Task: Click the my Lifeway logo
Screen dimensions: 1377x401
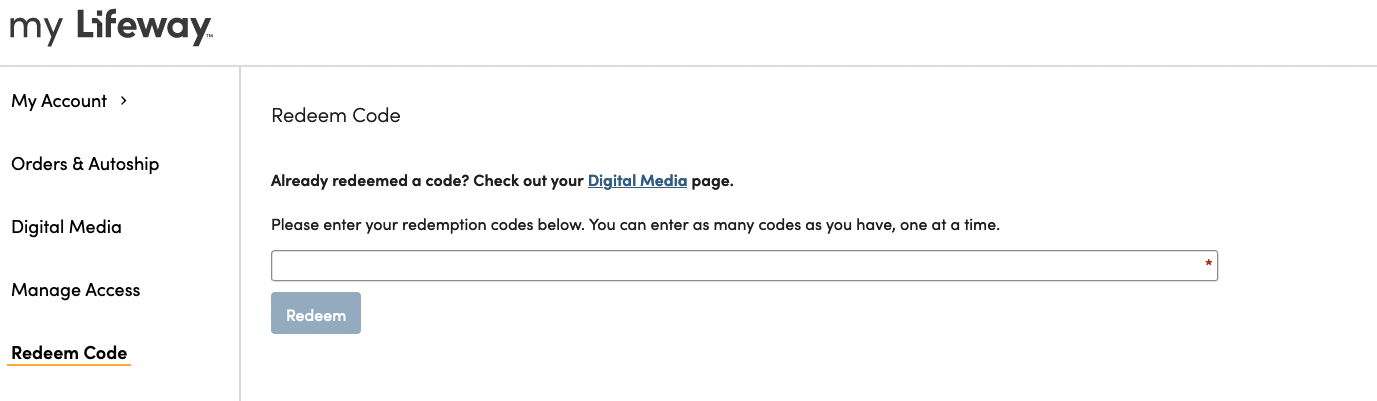Action: coord(110,27)
